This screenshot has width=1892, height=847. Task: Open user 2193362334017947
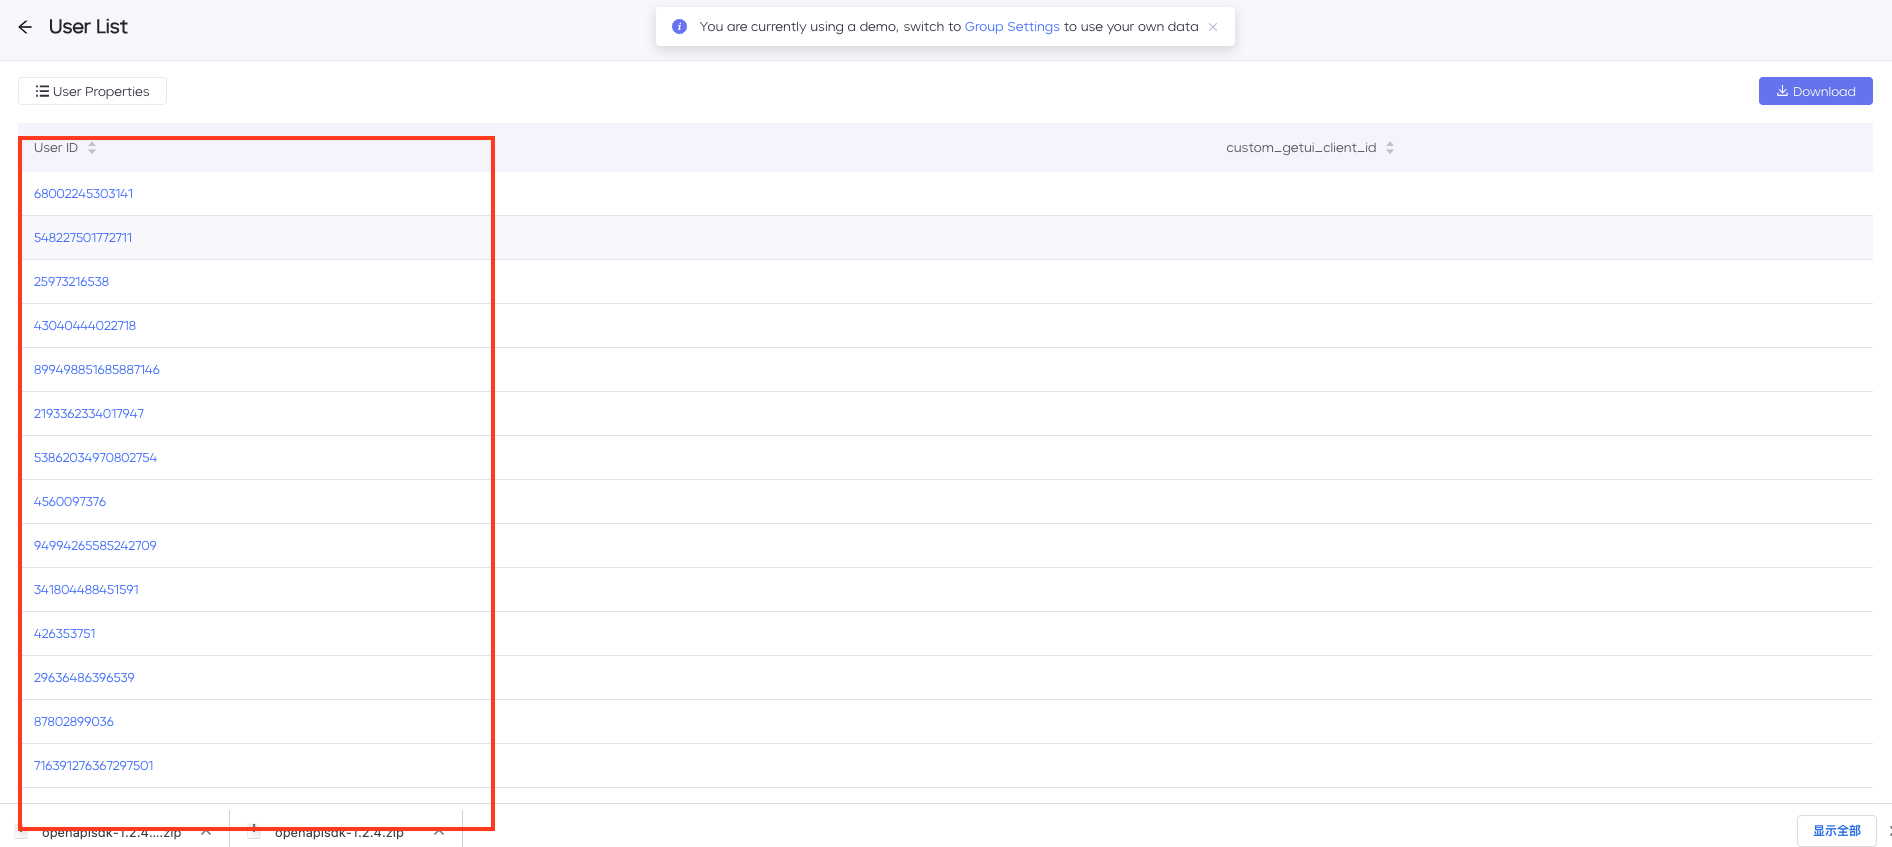(89, 414)
